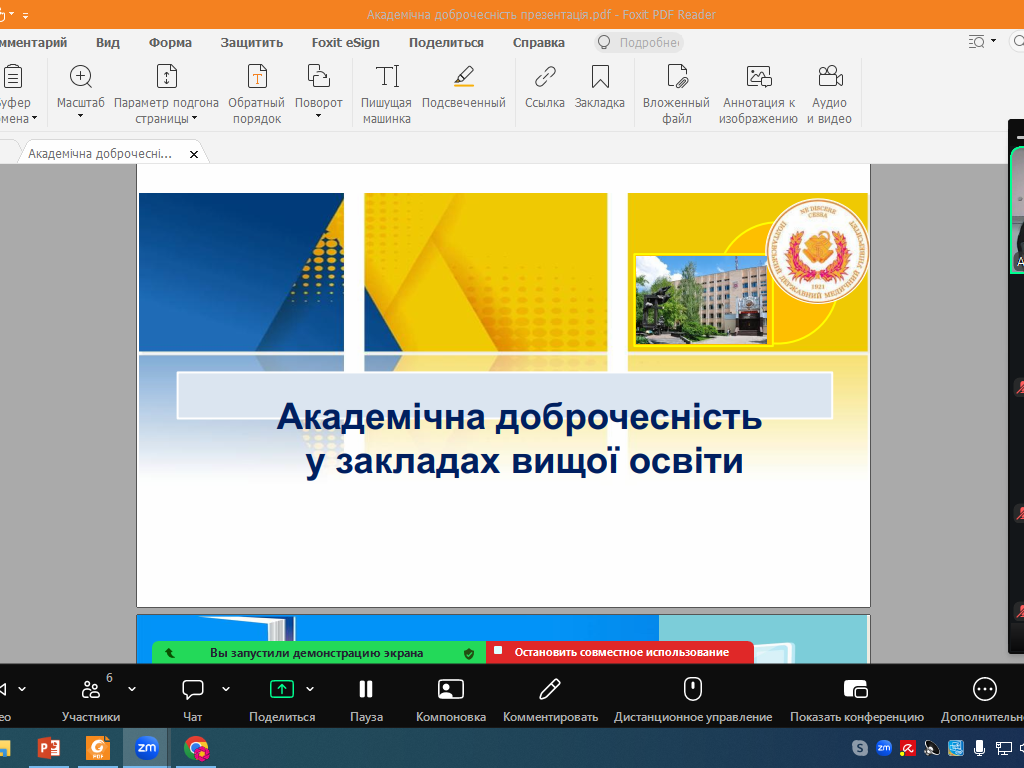Viewport: 1024px width, 768px height.
Task: Click speaker audio icon in tray
Action: (1021, 748)
